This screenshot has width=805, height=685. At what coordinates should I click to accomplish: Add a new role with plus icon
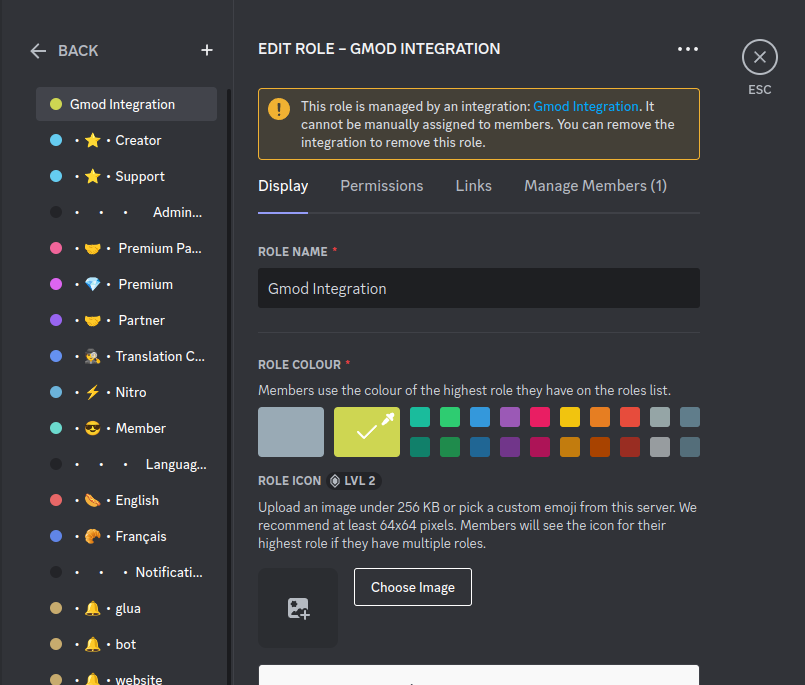207,50
